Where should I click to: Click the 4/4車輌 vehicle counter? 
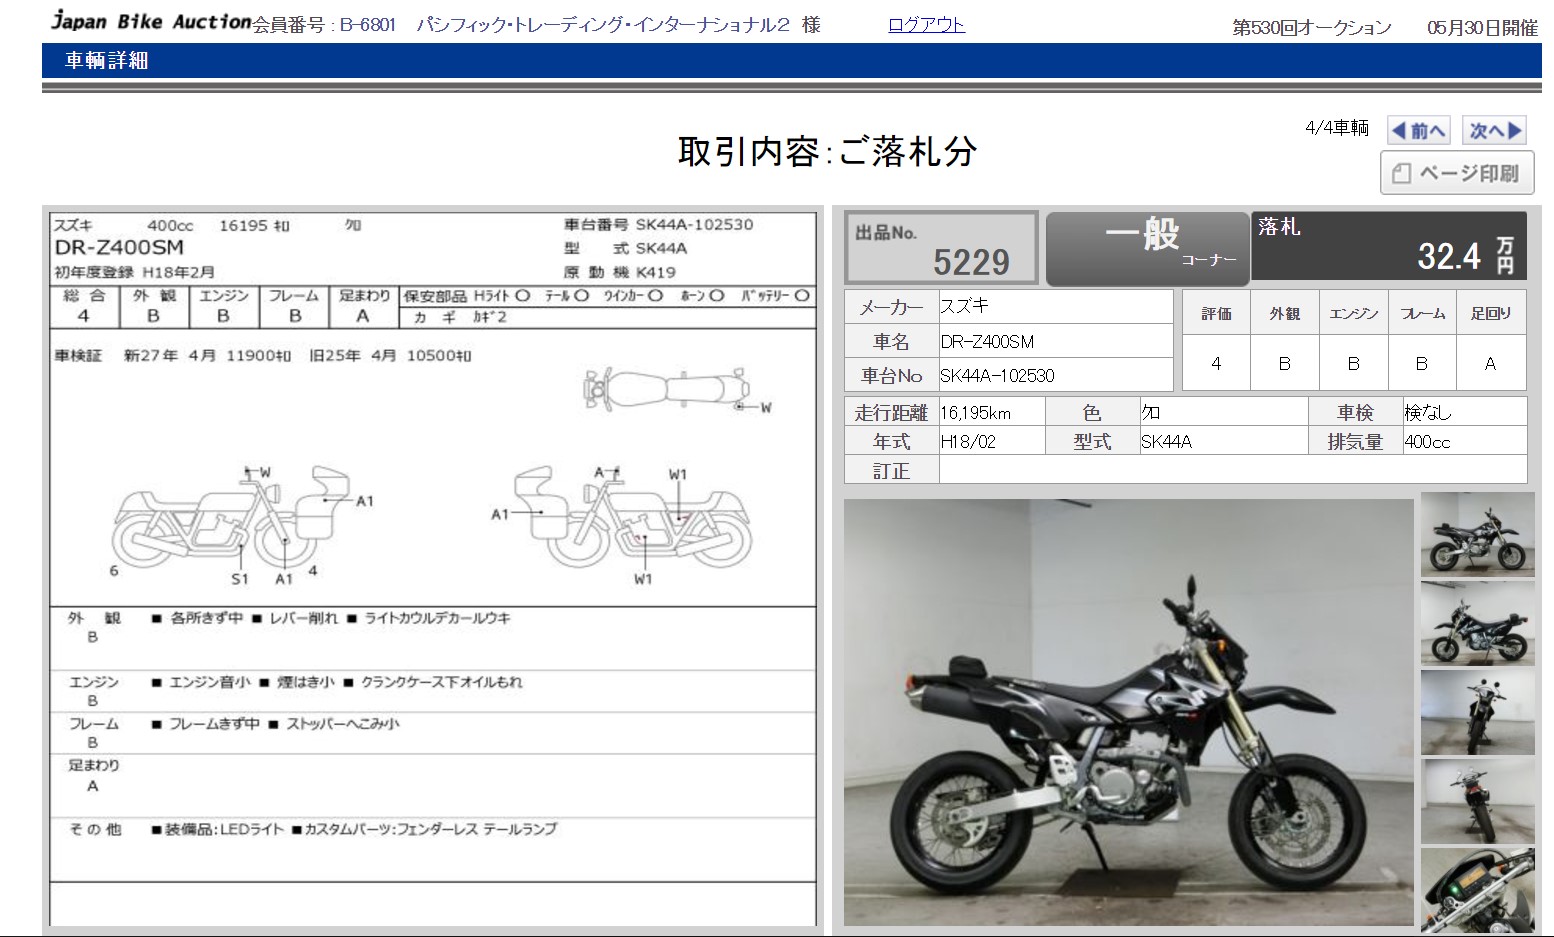point(1337,128)
